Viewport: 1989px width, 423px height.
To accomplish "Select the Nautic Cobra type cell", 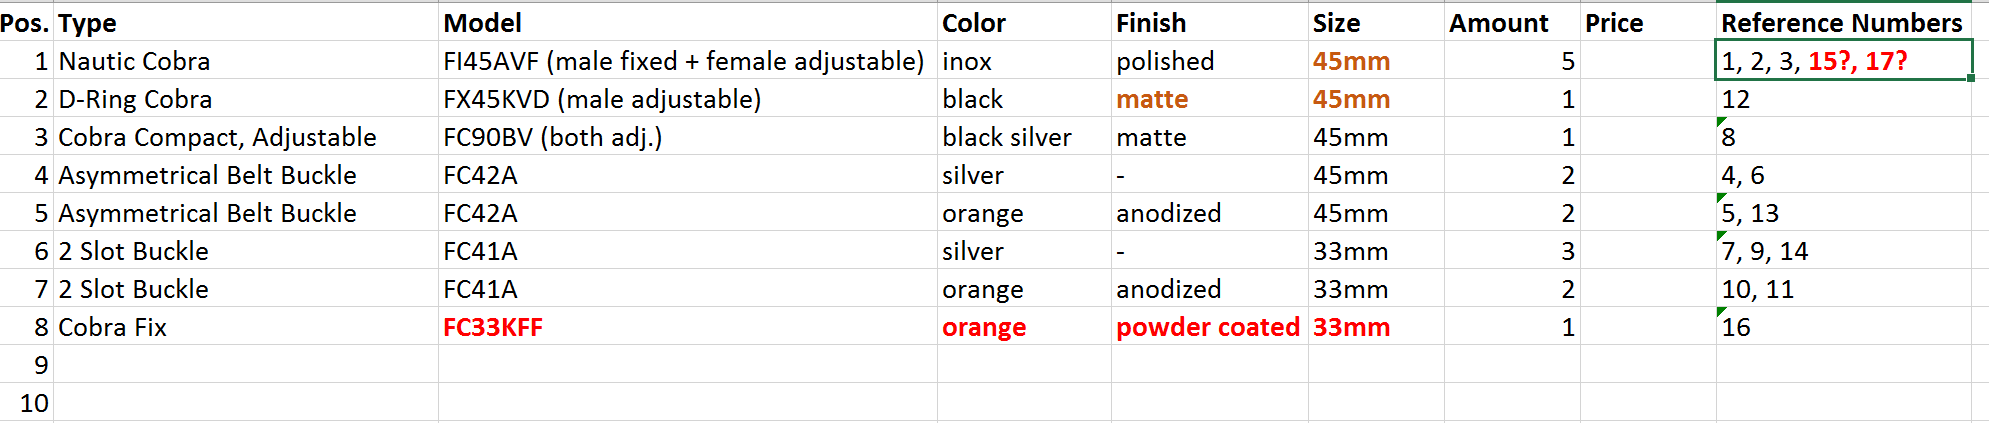I will pyautogui.click(x=246, y=60).
